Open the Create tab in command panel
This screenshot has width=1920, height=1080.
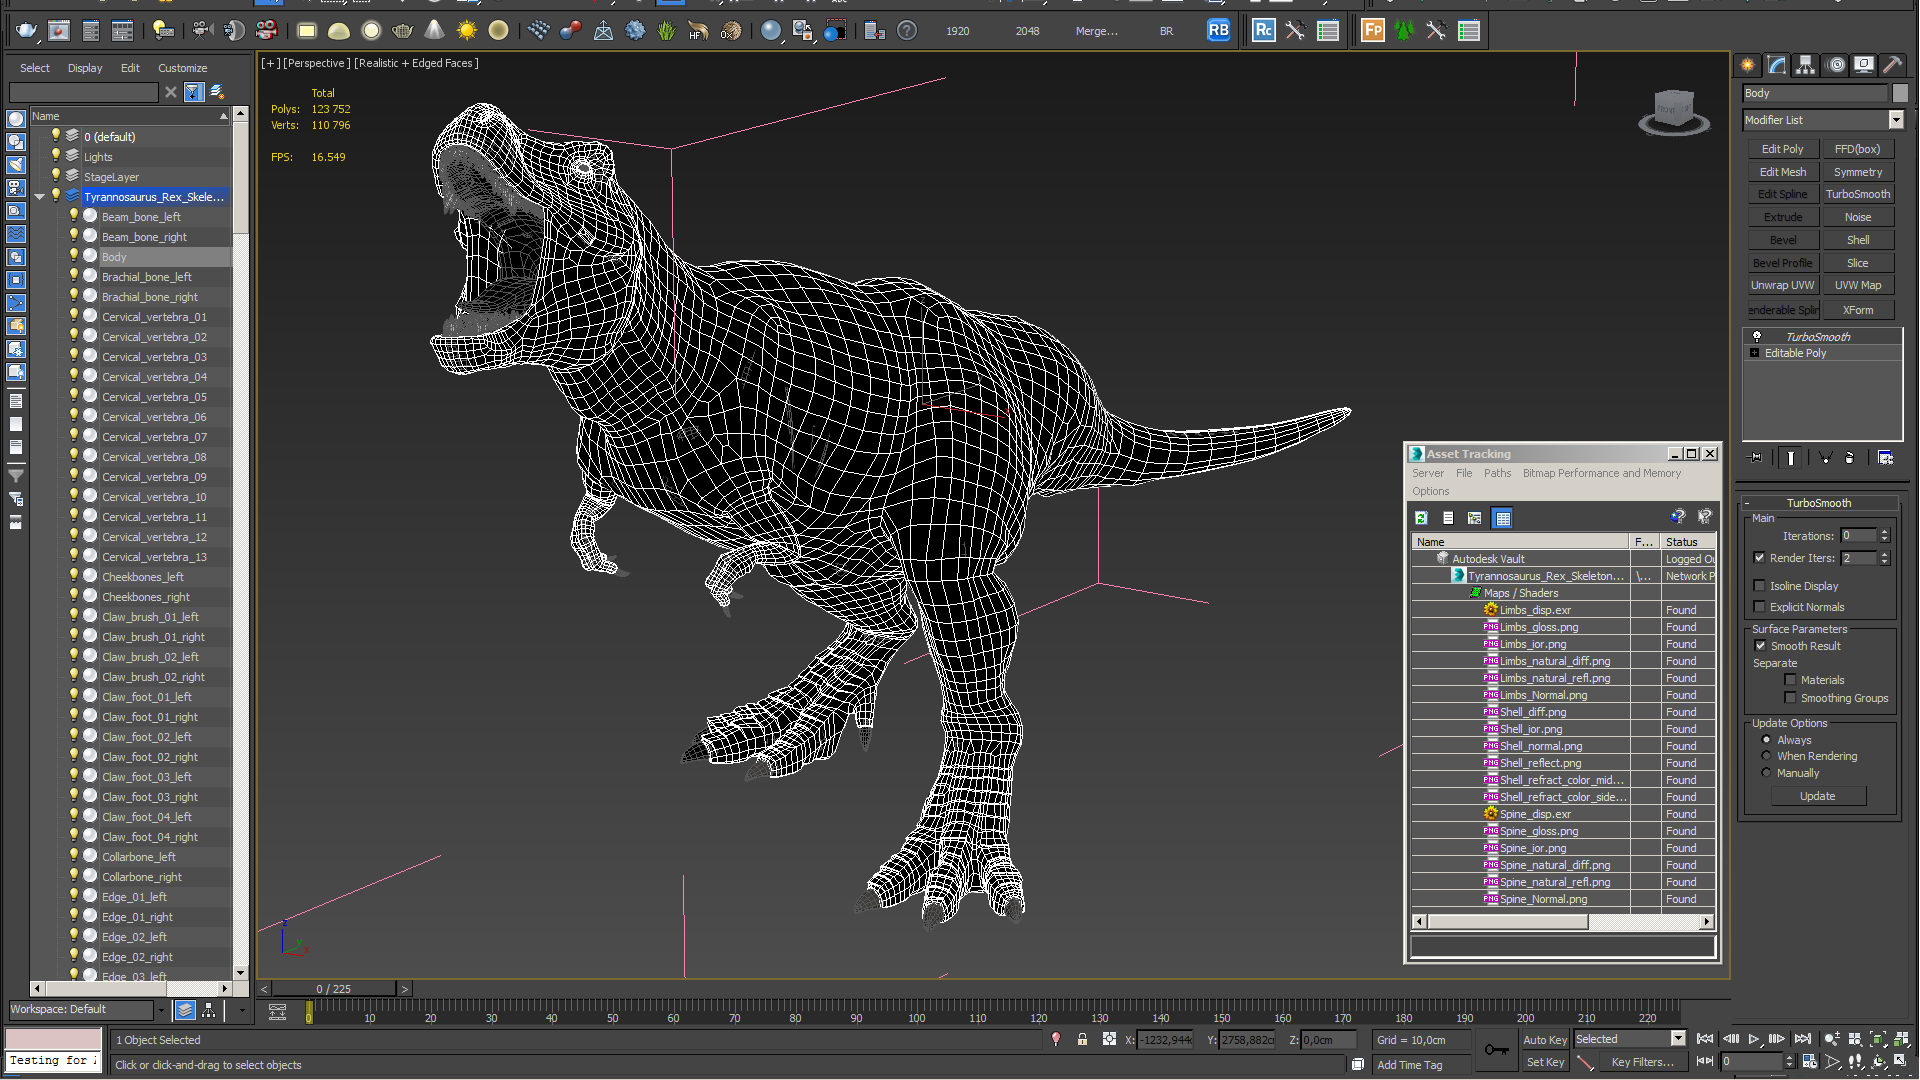pos(1748,65)
